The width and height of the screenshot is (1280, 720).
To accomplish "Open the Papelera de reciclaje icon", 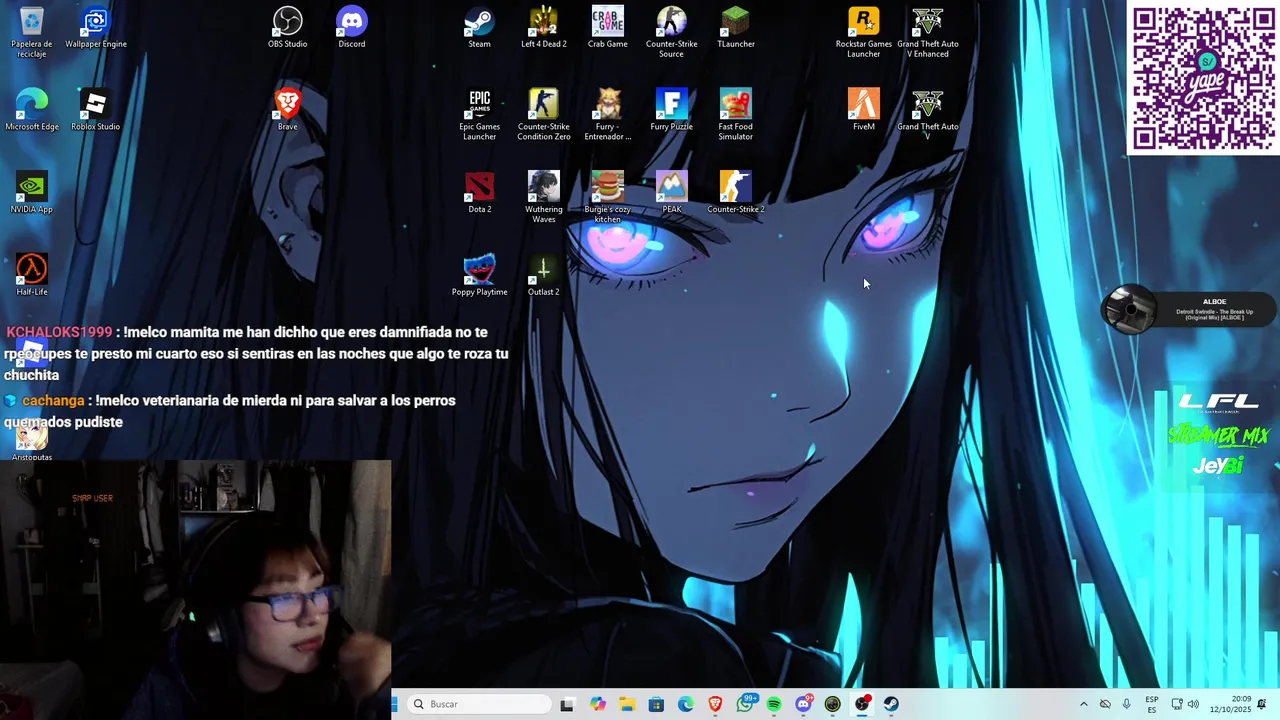I will 31,31.
